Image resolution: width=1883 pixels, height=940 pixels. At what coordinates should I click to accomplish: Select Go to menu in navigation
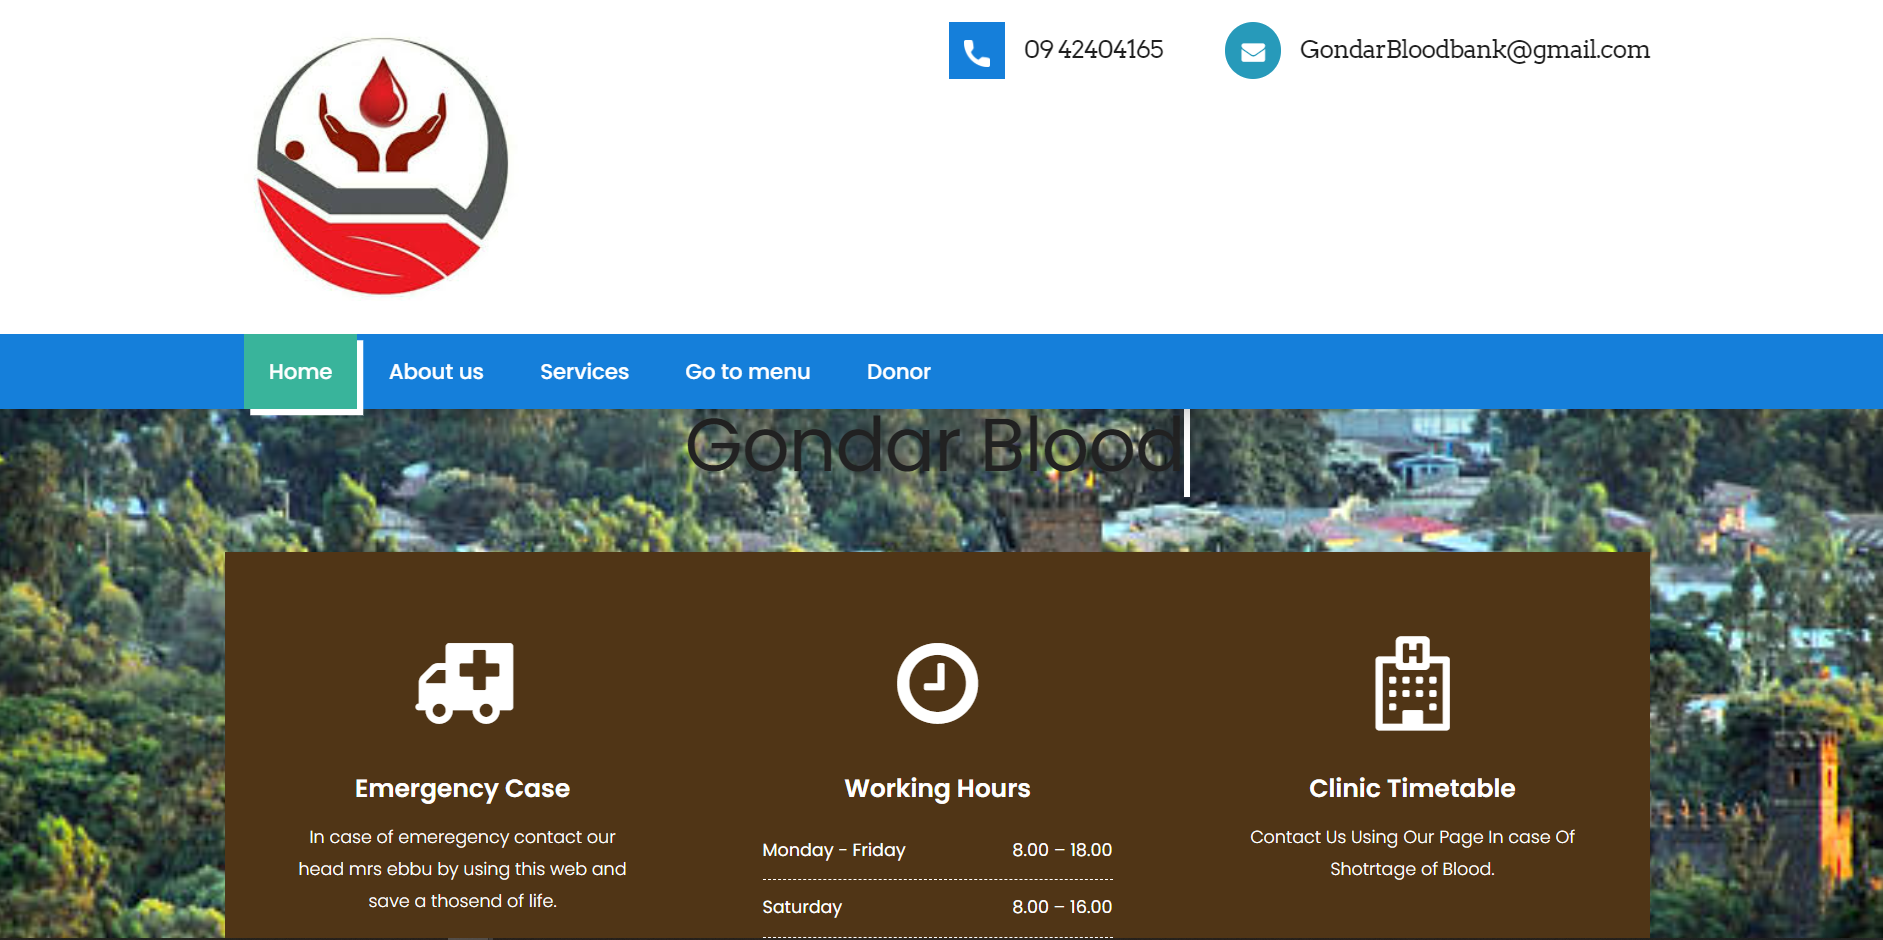(747, 372)
